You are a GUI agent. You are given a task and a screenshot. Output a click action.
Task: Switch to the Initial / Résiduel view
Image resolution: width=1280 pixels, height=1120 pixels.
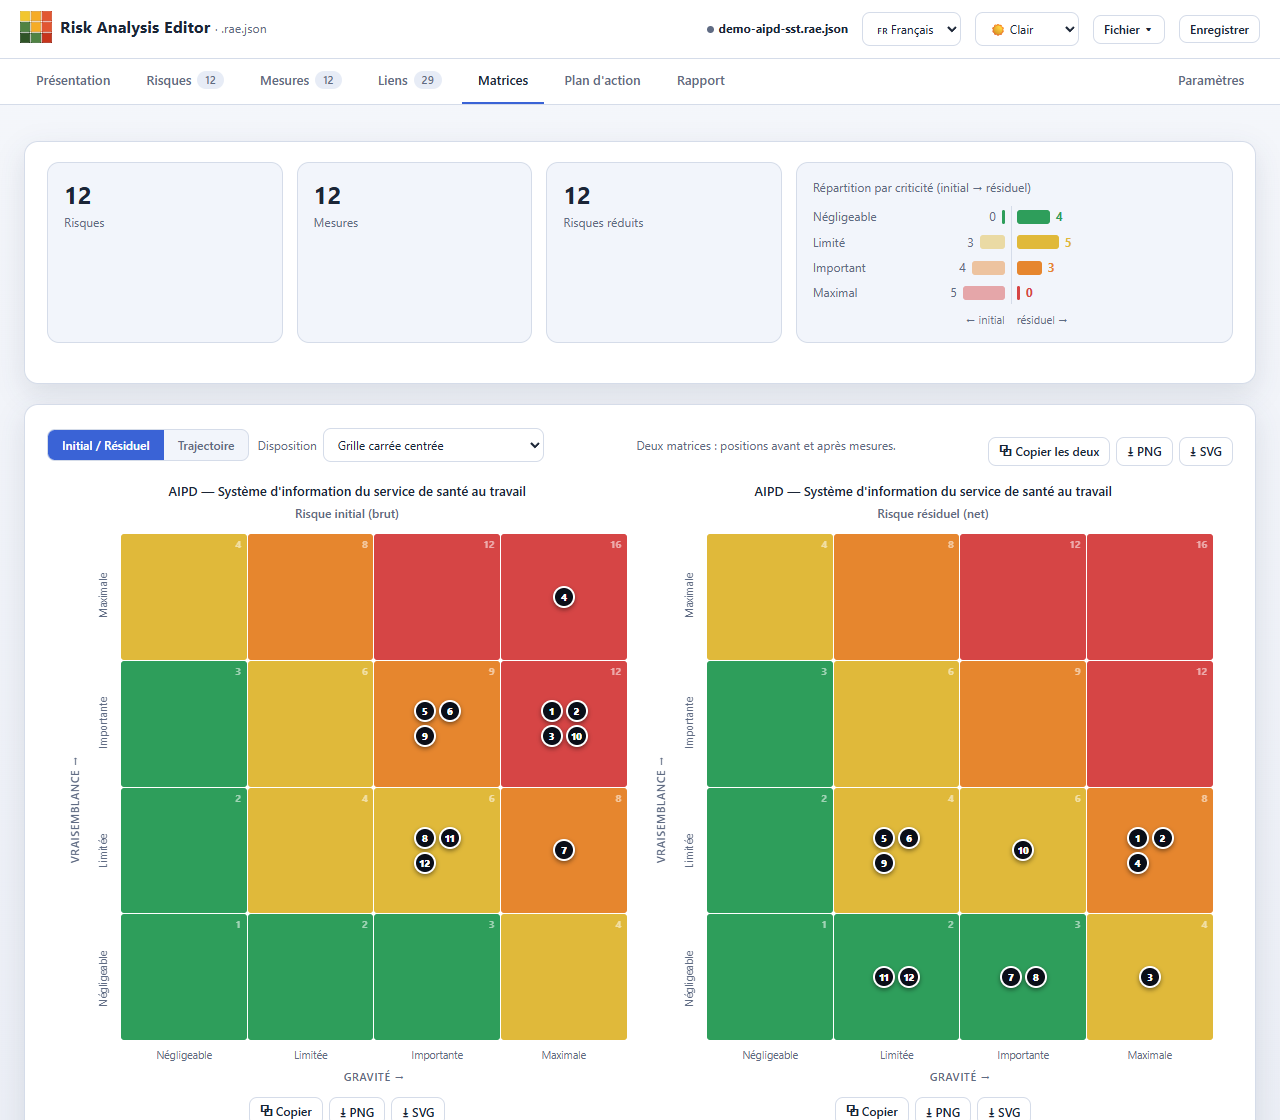tap(106, 446)
